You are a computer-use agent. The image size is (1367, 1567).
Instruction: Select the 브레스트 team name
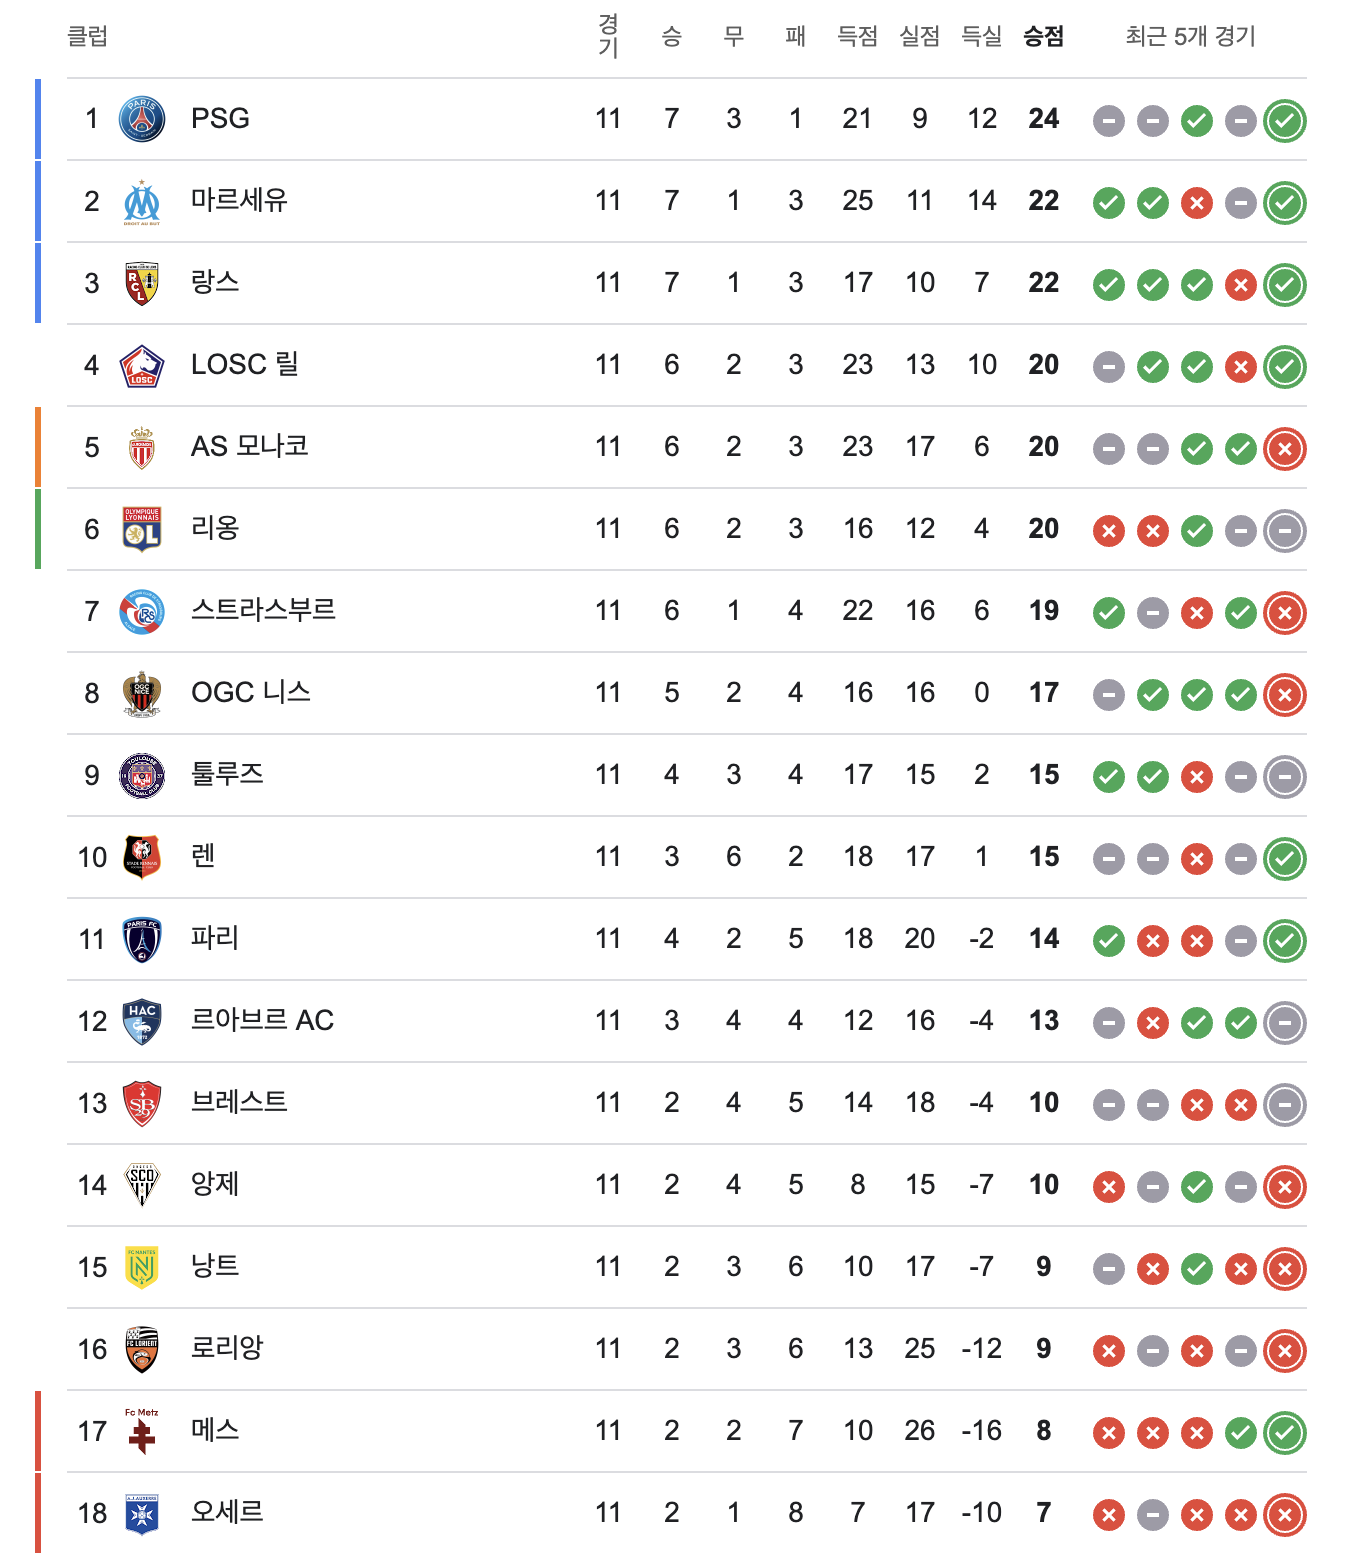coord(239,1103)
